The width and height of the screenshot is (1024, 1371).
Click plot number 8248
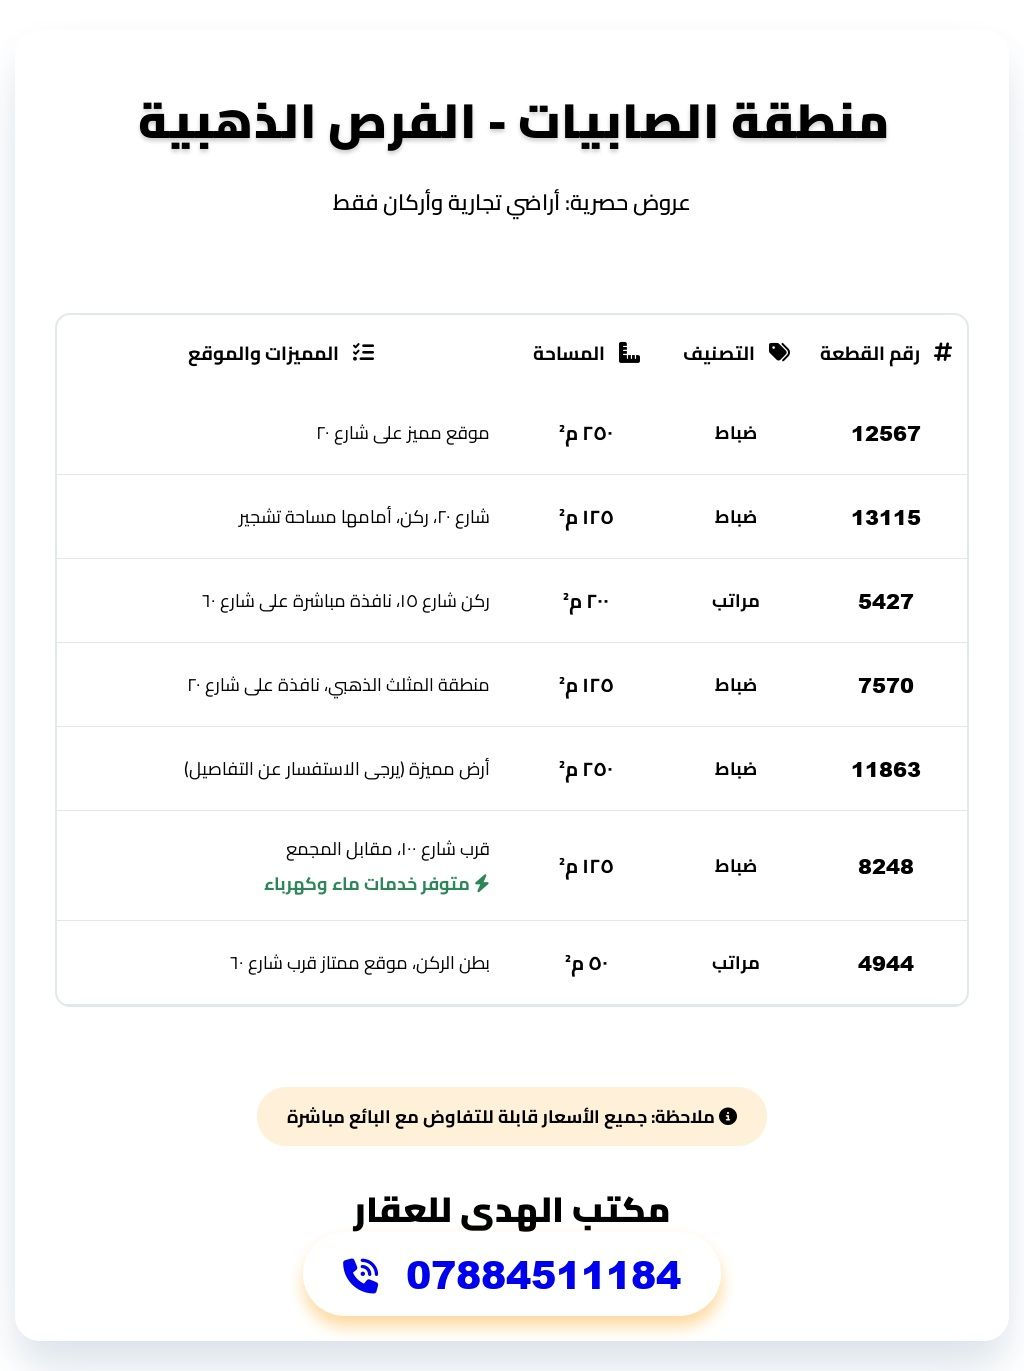pos(885,866)
